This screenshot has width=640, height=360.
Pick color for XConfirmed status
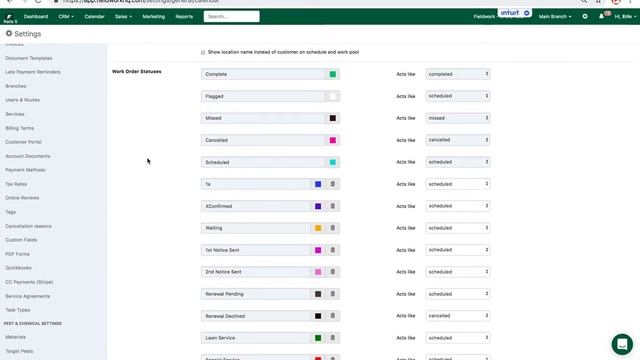318,206
